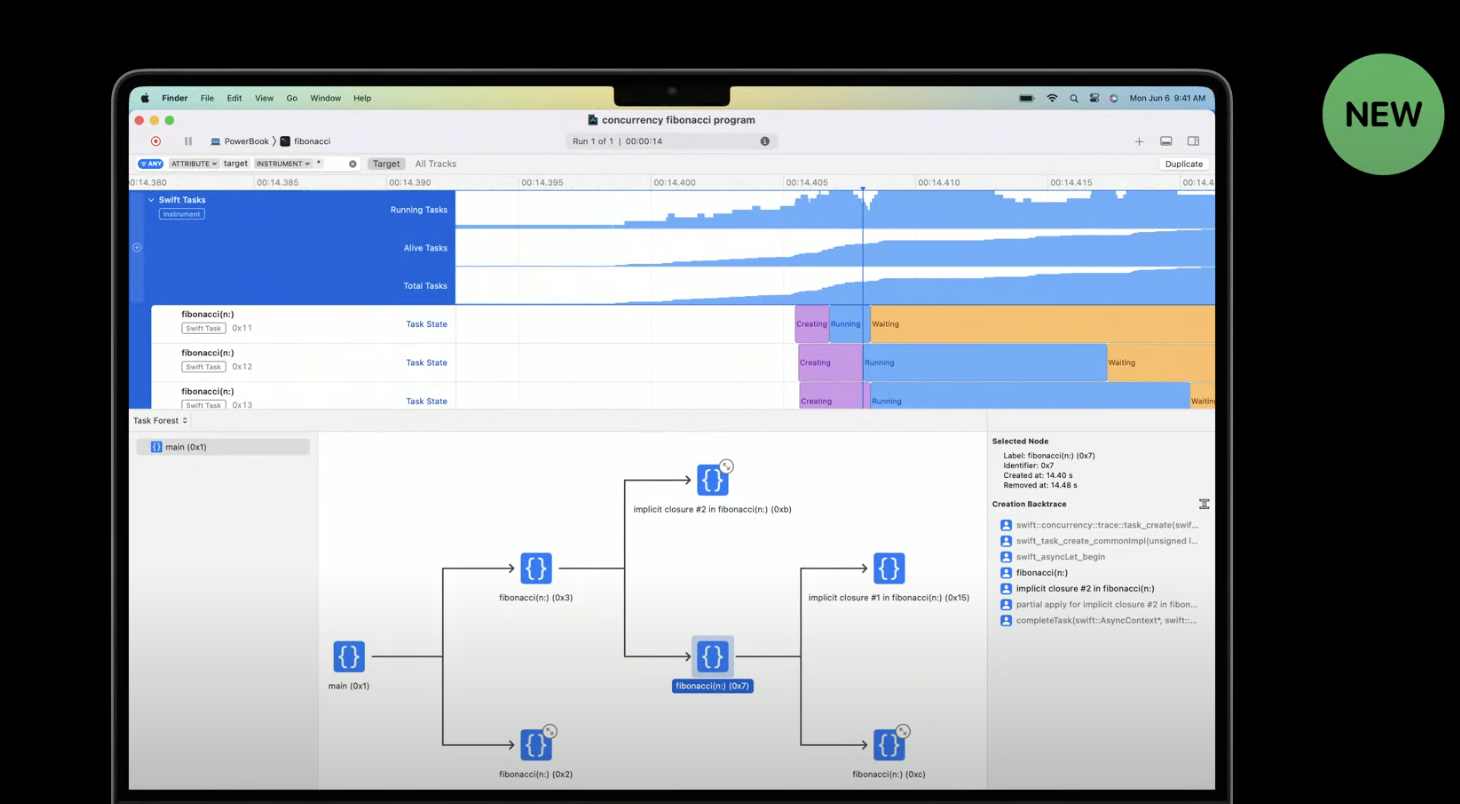Screen dimensions: 1460x804
Task: Click the Instrument badge under Swift Tasks
Action: [x=182, y=214]
